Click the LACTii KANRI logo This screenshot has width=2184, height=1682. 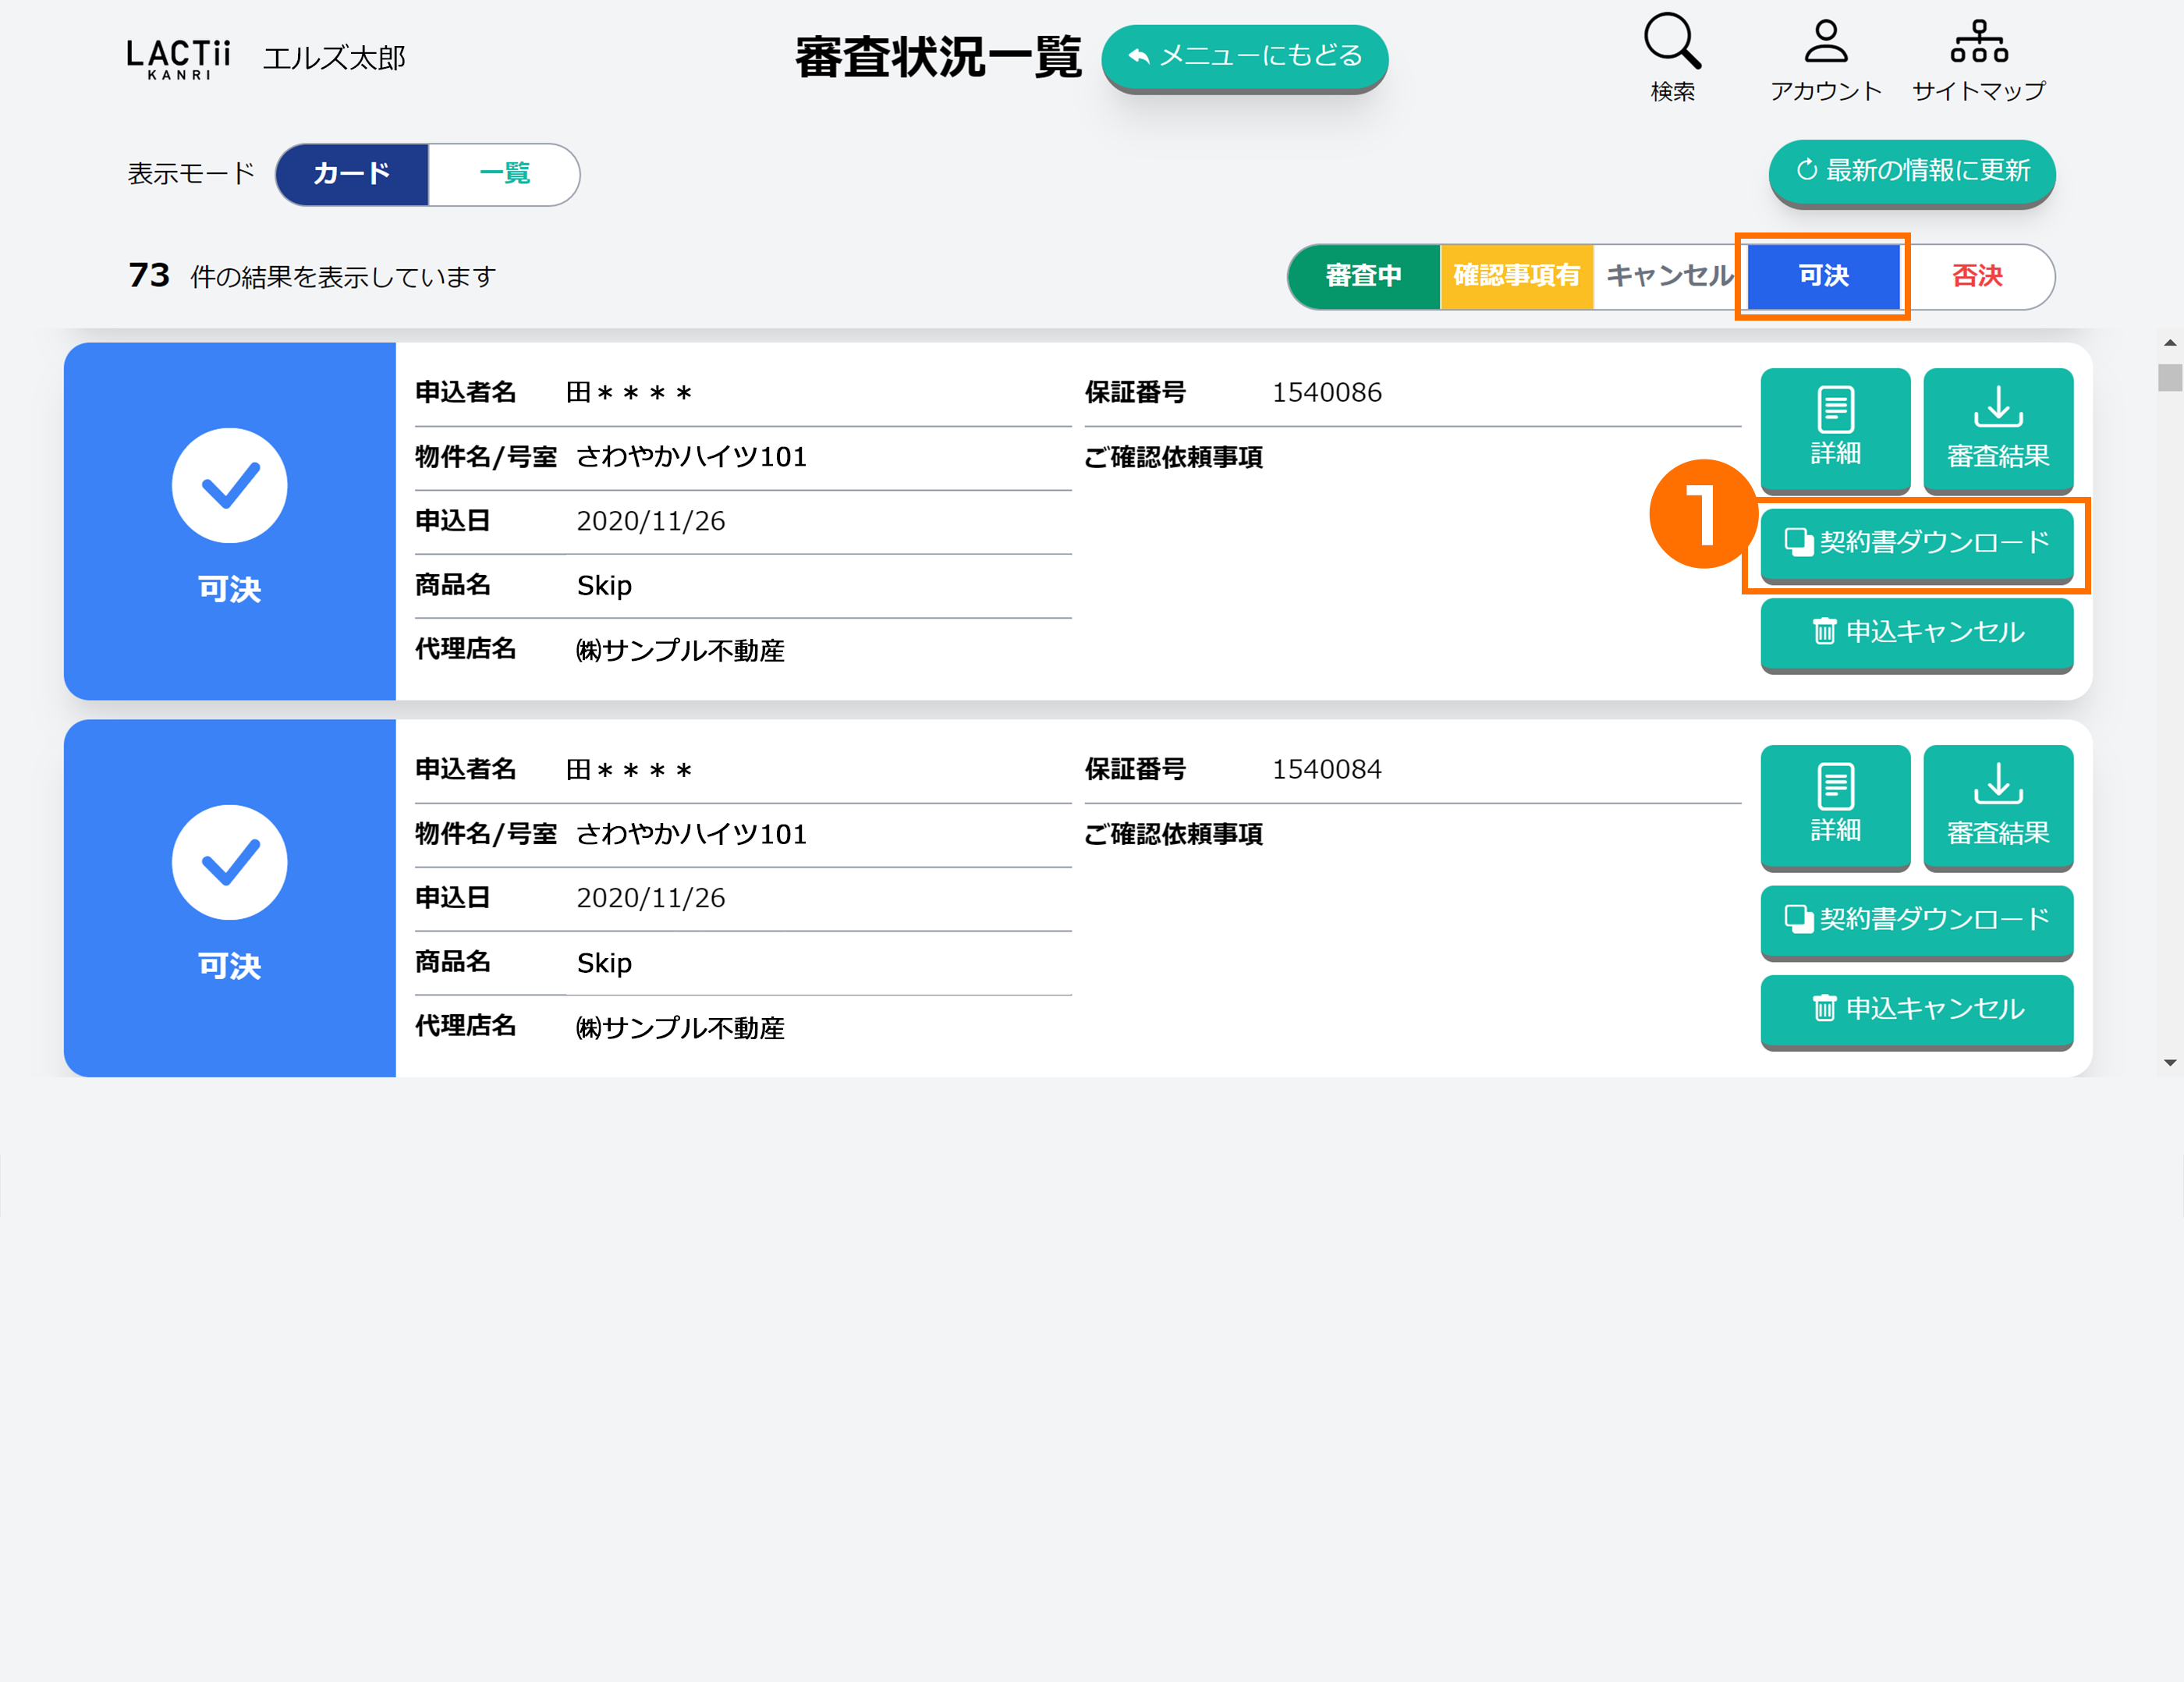(178, 58)
